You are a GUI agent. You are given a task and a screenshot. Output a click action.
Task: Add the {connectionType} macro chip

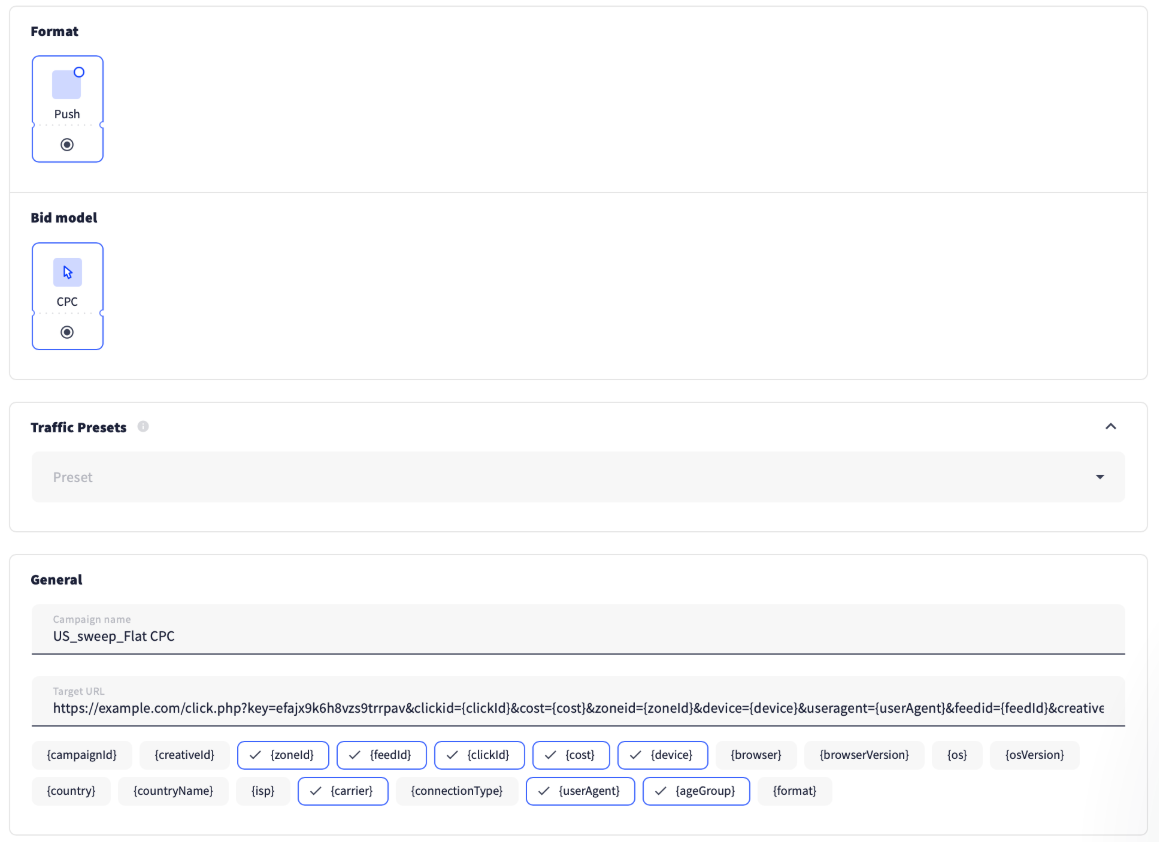coord(457,791)
